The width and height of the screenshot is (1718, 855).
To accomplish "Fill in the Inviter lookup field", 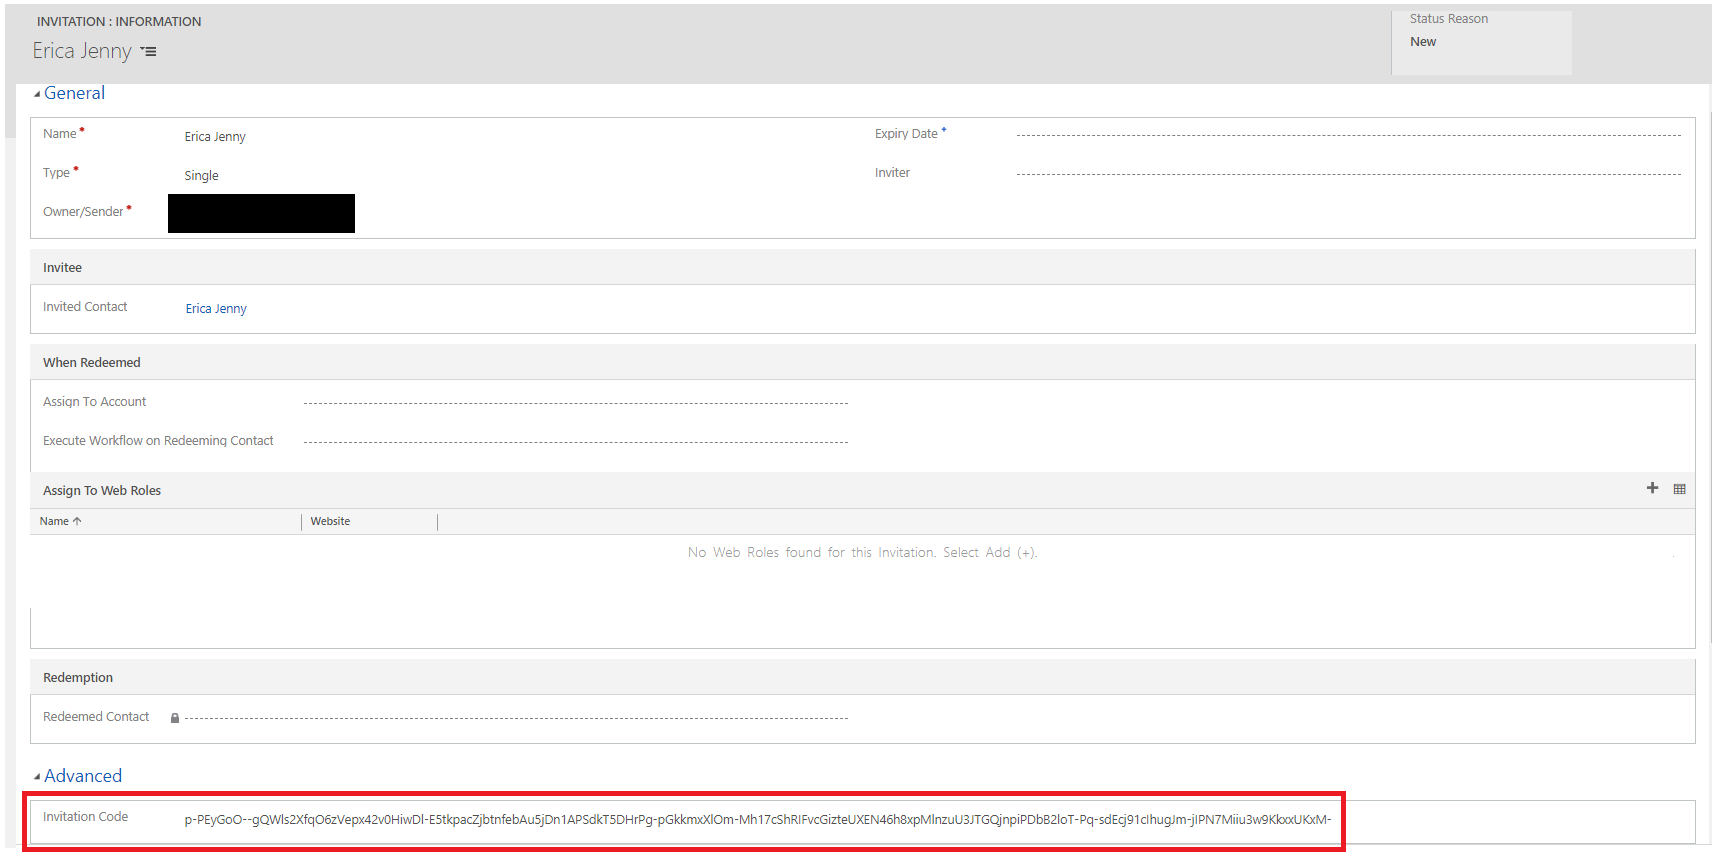I will [1348, 174].
